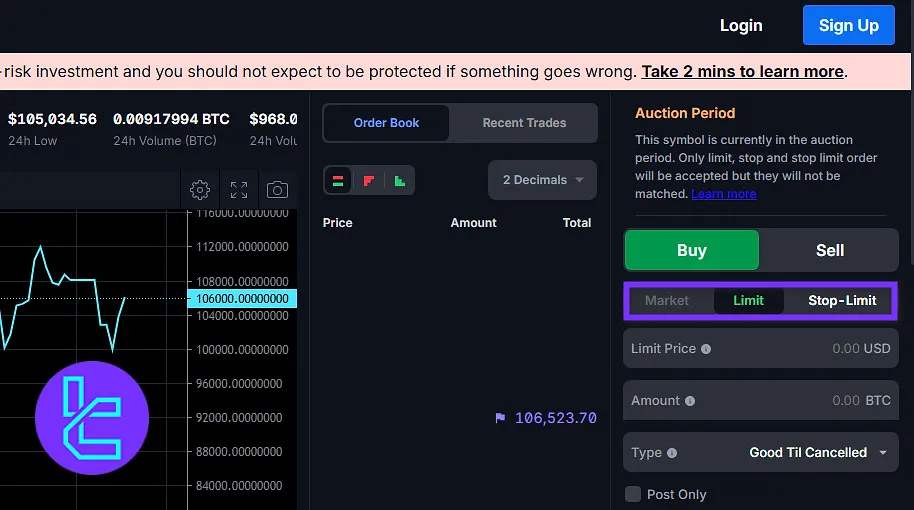Viewport: 914px width, 510px height.
Task: Click the purple logo on the chart
Action: click(92, 417)
